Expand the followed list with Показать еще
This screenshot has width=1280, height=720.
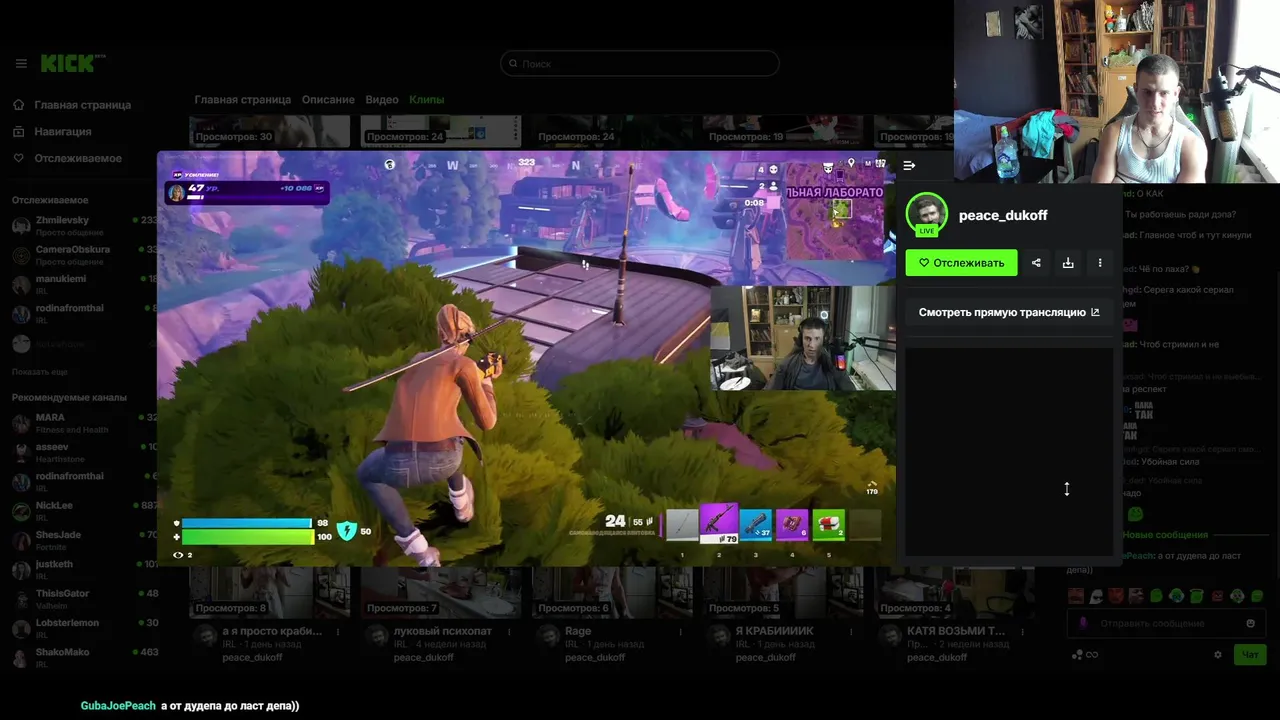click(x=40, y=372)
